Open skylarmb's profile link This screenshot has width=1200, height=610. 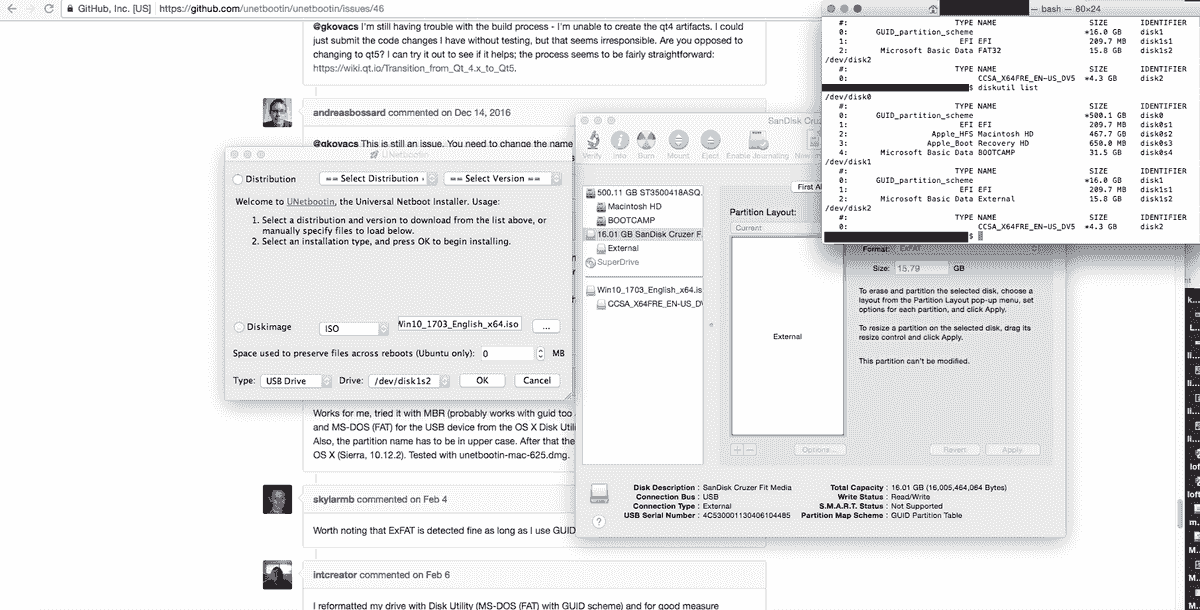click(x=334, y=499)
